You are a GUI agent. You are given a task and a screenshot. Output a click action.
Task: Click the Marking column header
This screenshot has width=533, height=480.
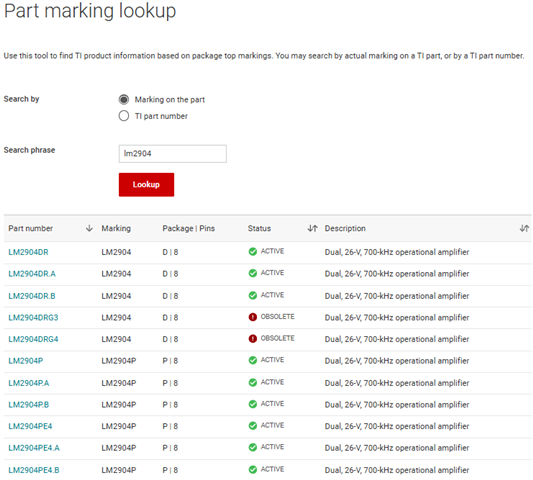pyautogui.click(x=116, y=228)
